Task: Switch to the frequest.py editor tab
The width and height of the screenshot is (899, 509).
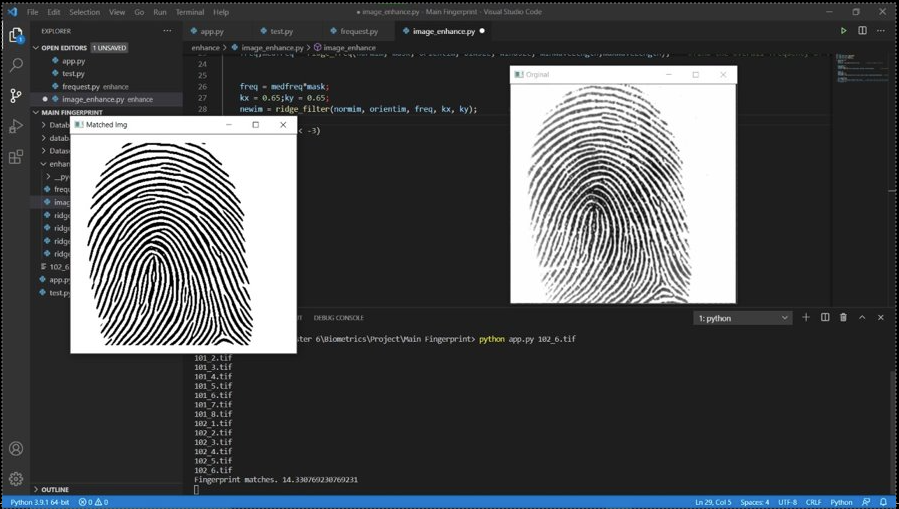Action: 358,32
